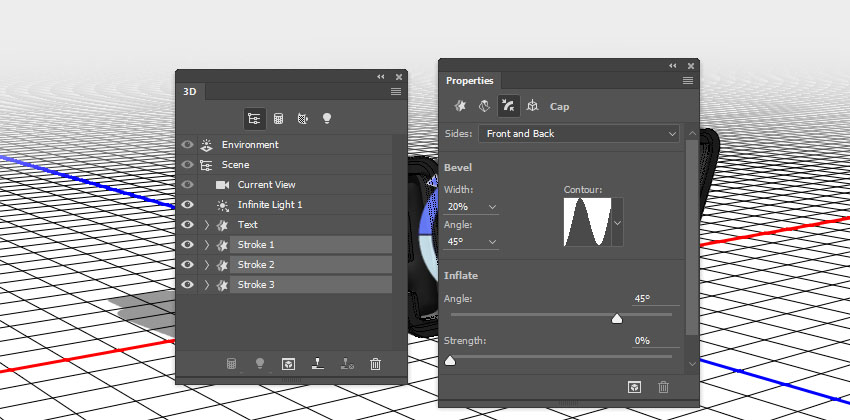Click the Stroke 3 mesh icon
850x420 pixels.
click(222, 285)
